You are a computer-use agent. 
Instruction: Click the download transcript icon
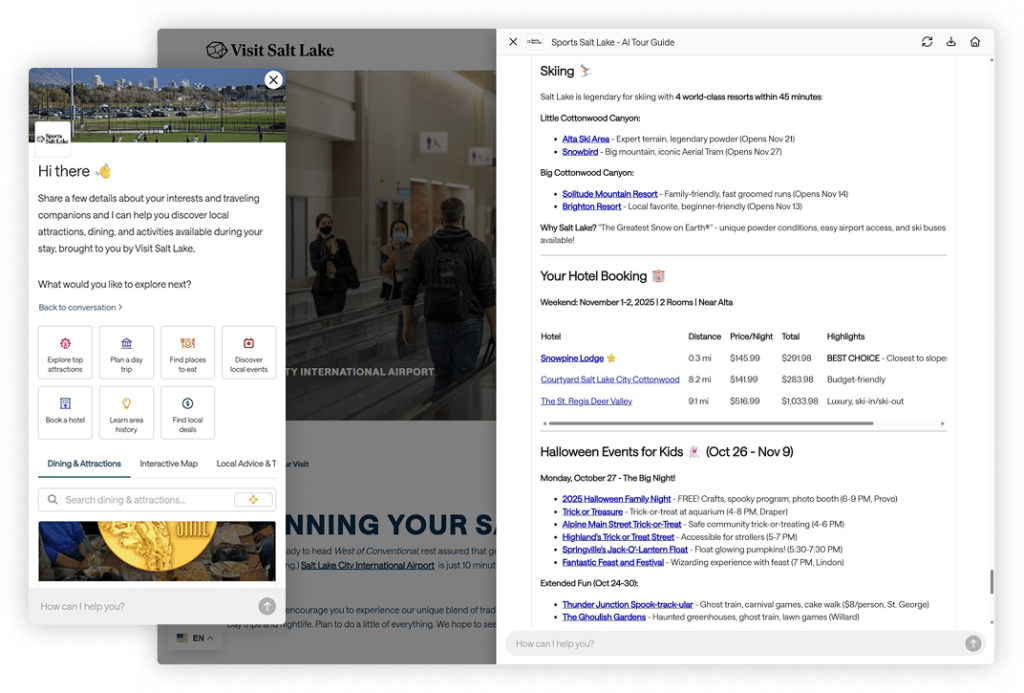pyautogui.click(x=951, y=42)
